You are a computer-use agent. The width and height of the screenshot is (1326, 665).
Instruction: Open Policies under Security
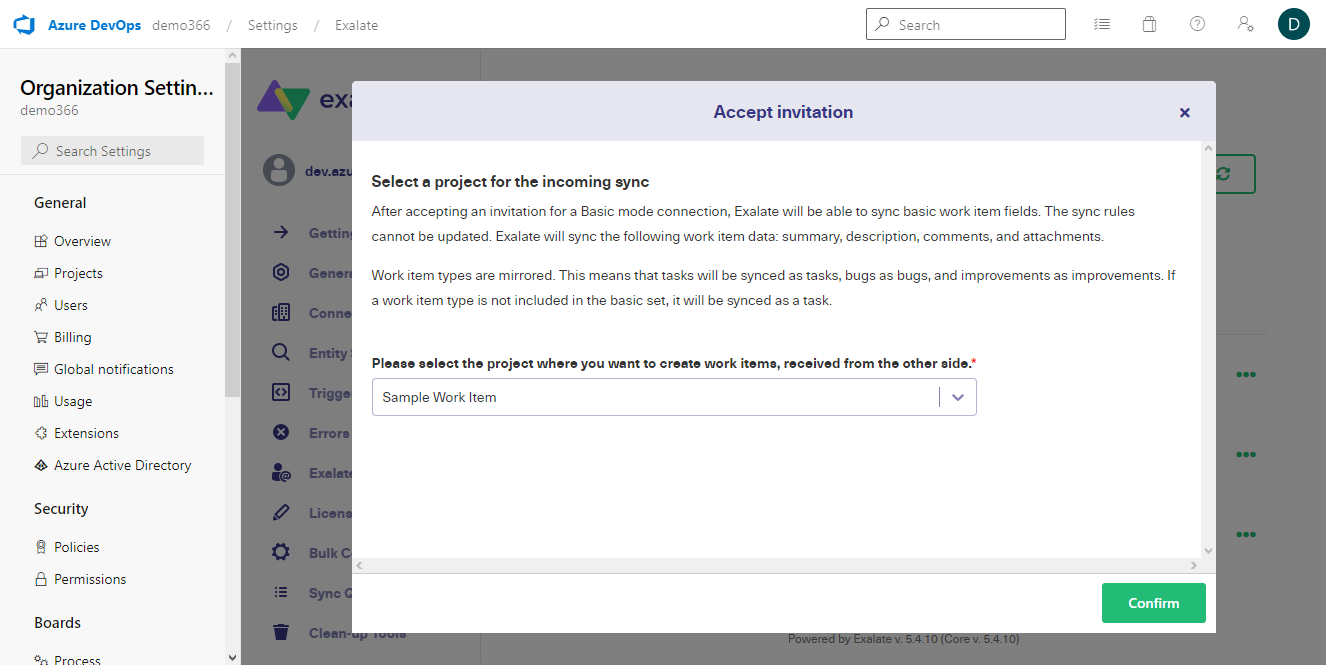coord(77,547)
